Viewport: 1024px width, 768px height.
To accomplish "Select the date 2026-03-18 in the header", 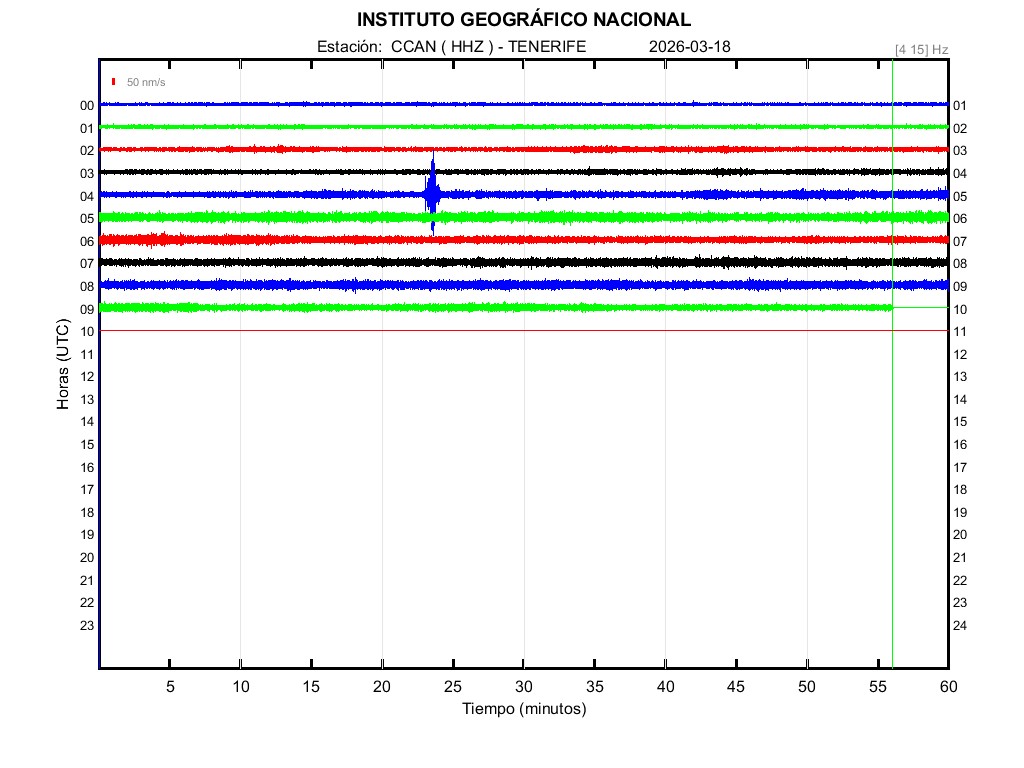I will click(689, 46).
